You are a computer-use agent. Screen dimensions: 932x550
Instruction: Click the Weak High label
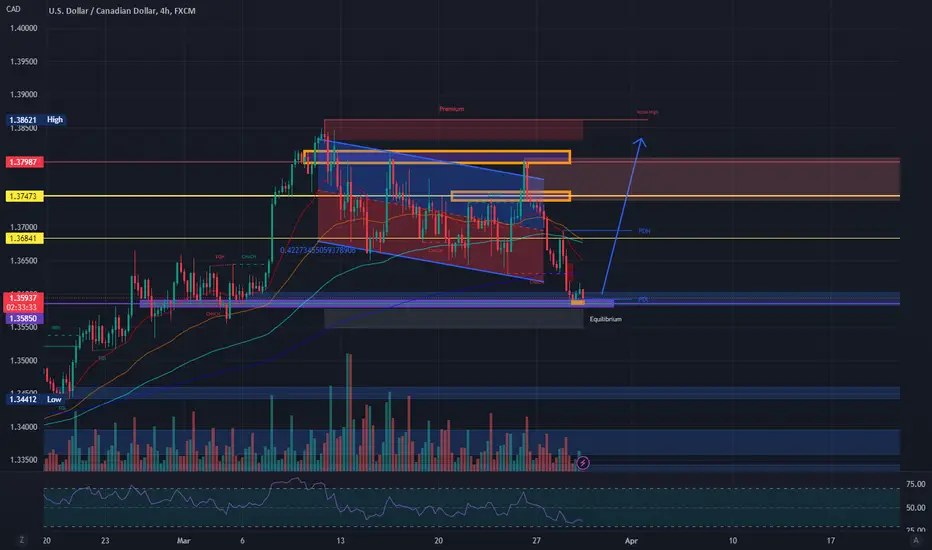tap(647, 112)
